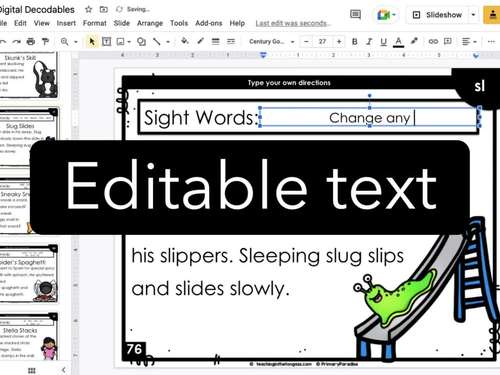Open the 'Last edit was seconds' link

pyautogui.click(x=293, y=23)
